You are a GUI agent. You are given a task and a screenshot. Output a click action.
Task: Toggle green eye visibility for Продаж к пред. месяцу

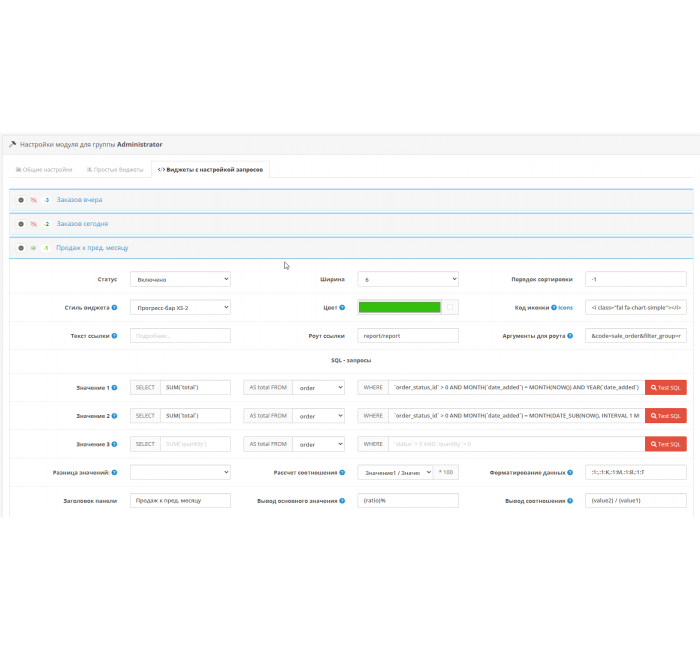click(x=33, y=248)
